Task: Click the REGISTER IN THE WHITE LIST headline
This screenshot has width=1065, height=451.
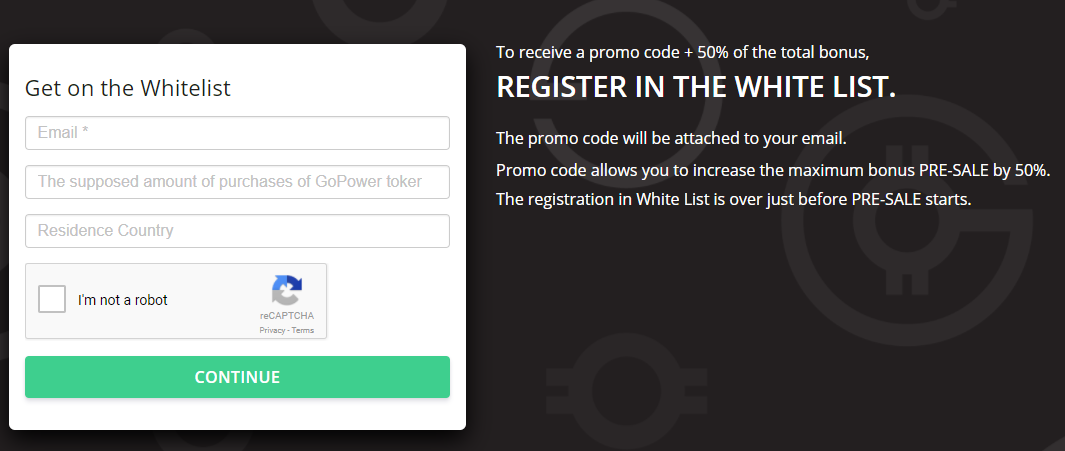Action: coord(696,87)
